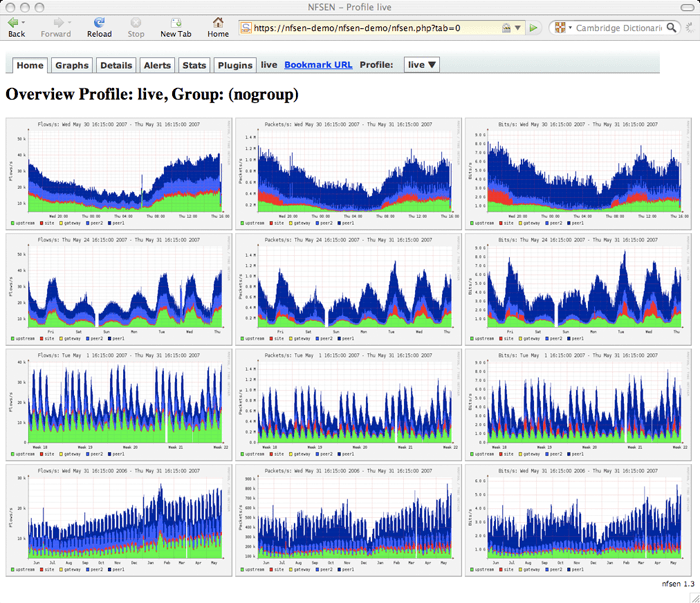The image size is (700, 603).
Task: Click the lock icon in the address bar
Action: 506,28
